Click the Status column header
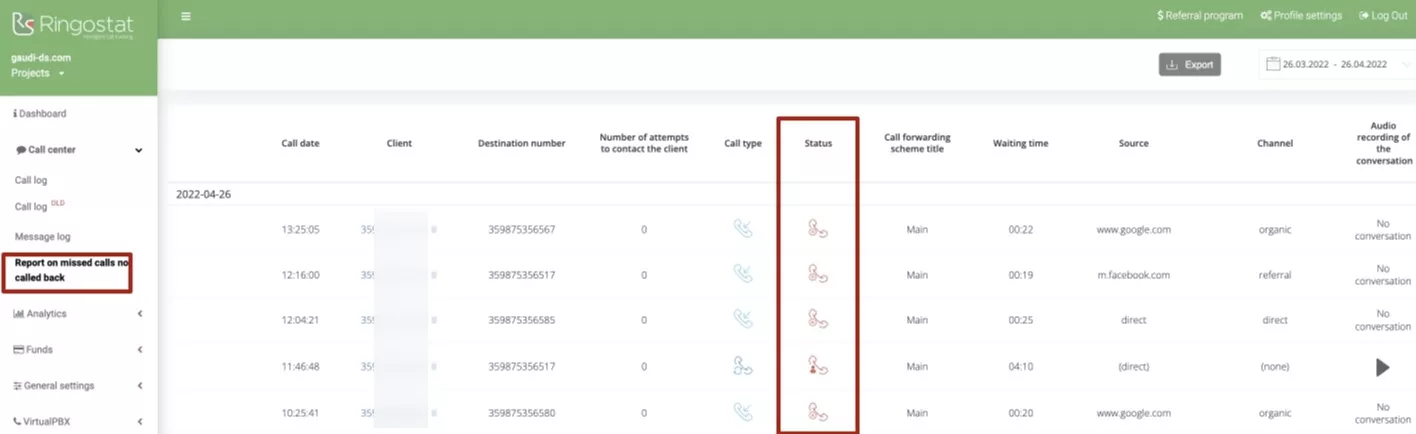 click(x=818, y=143)
